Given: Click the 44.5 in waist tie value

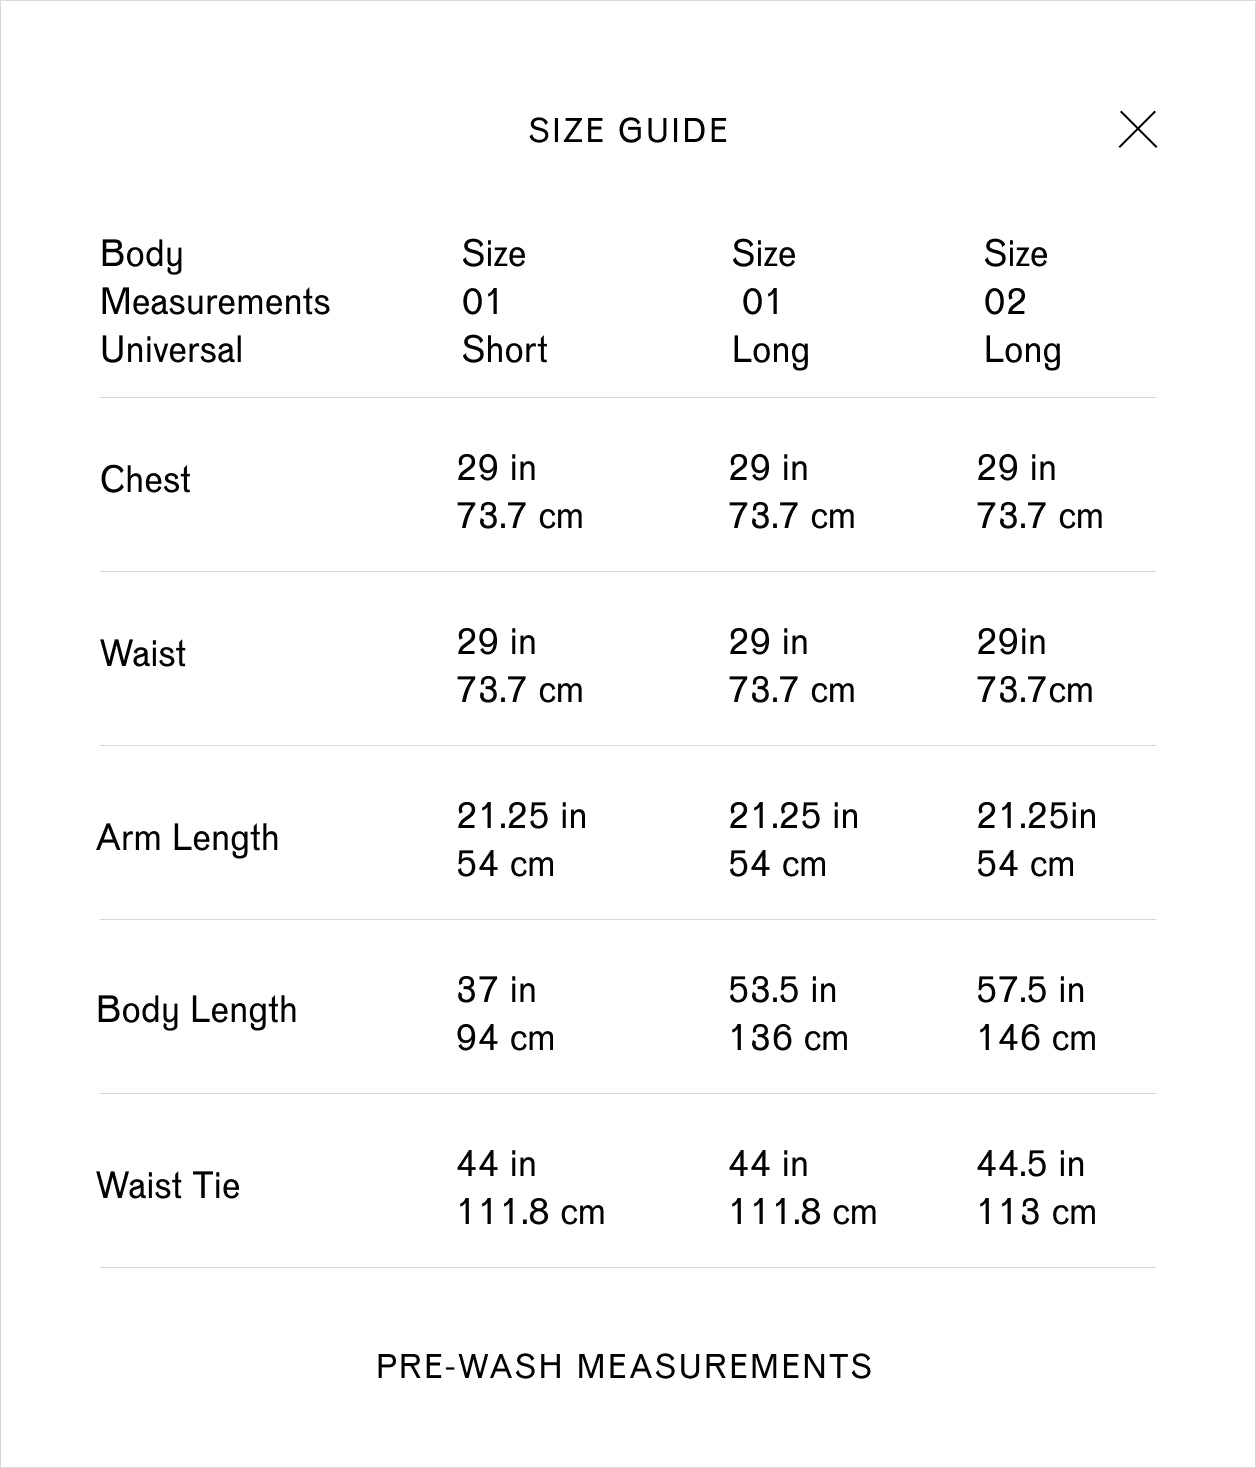Looking at the screenshot, I should [1030, 1164].
